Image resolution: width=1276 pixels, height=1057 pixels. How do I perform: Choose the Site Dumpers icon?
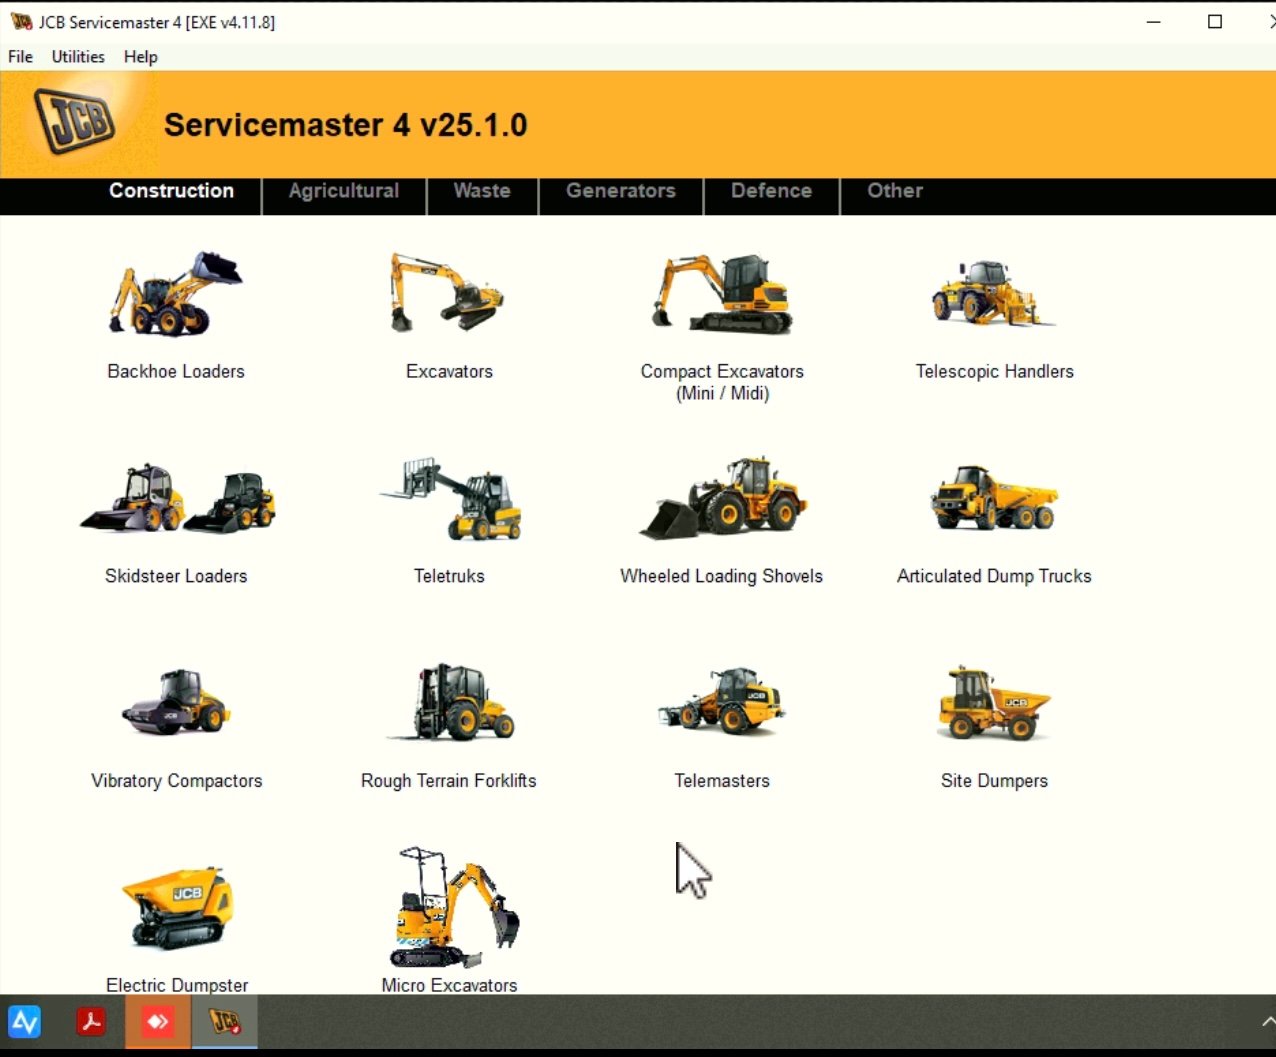click(x=994, y=703)
